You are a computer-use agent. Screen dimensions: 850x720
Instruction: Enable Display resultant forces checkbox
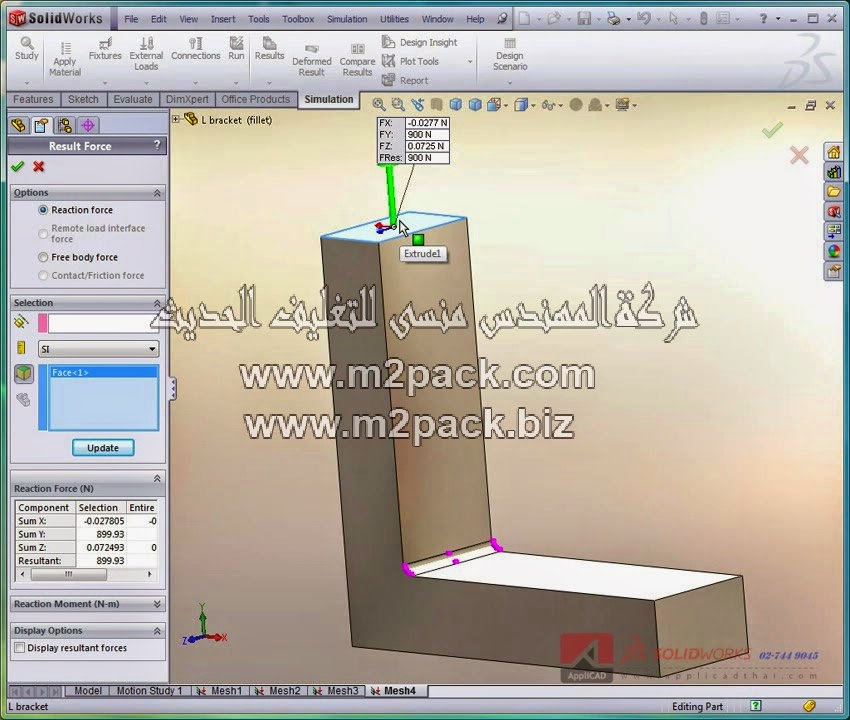(x=20, y=648)
